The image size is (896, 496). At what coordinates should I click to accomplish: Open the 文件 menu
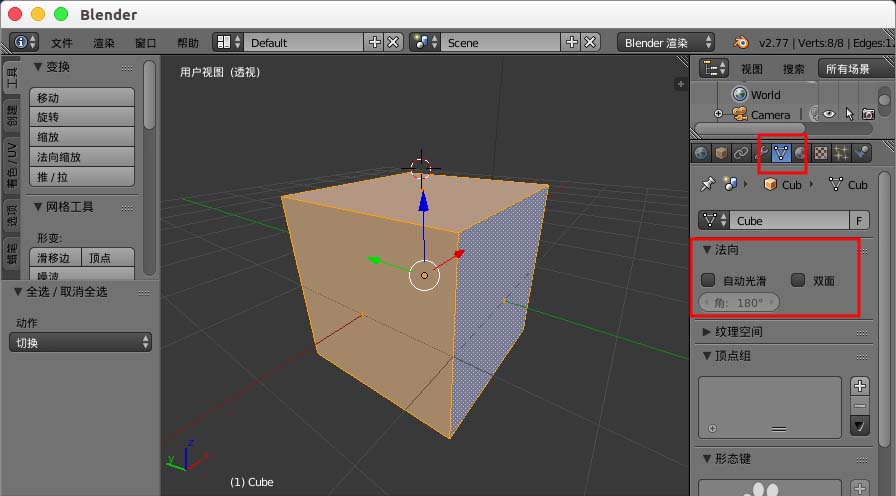click(x=62, y=43)
